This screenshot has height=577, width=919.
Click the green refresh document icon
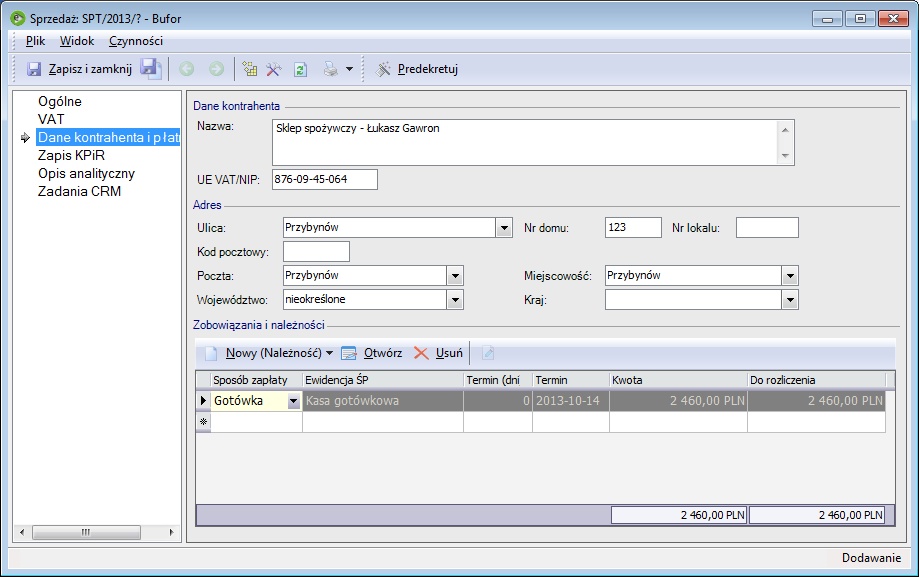click(x=301, y=69)
